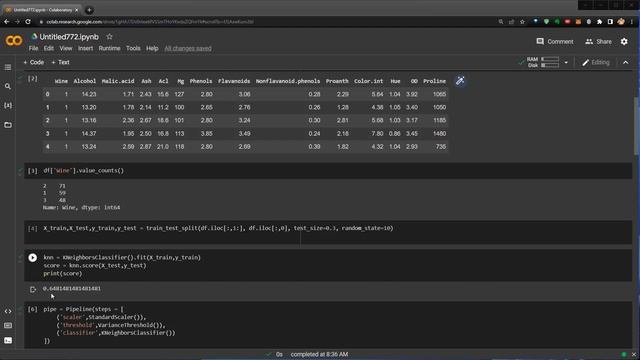Click the Pipeline steps code cell
This screenshot has width=640, height=360.
(x=328, y=325)
